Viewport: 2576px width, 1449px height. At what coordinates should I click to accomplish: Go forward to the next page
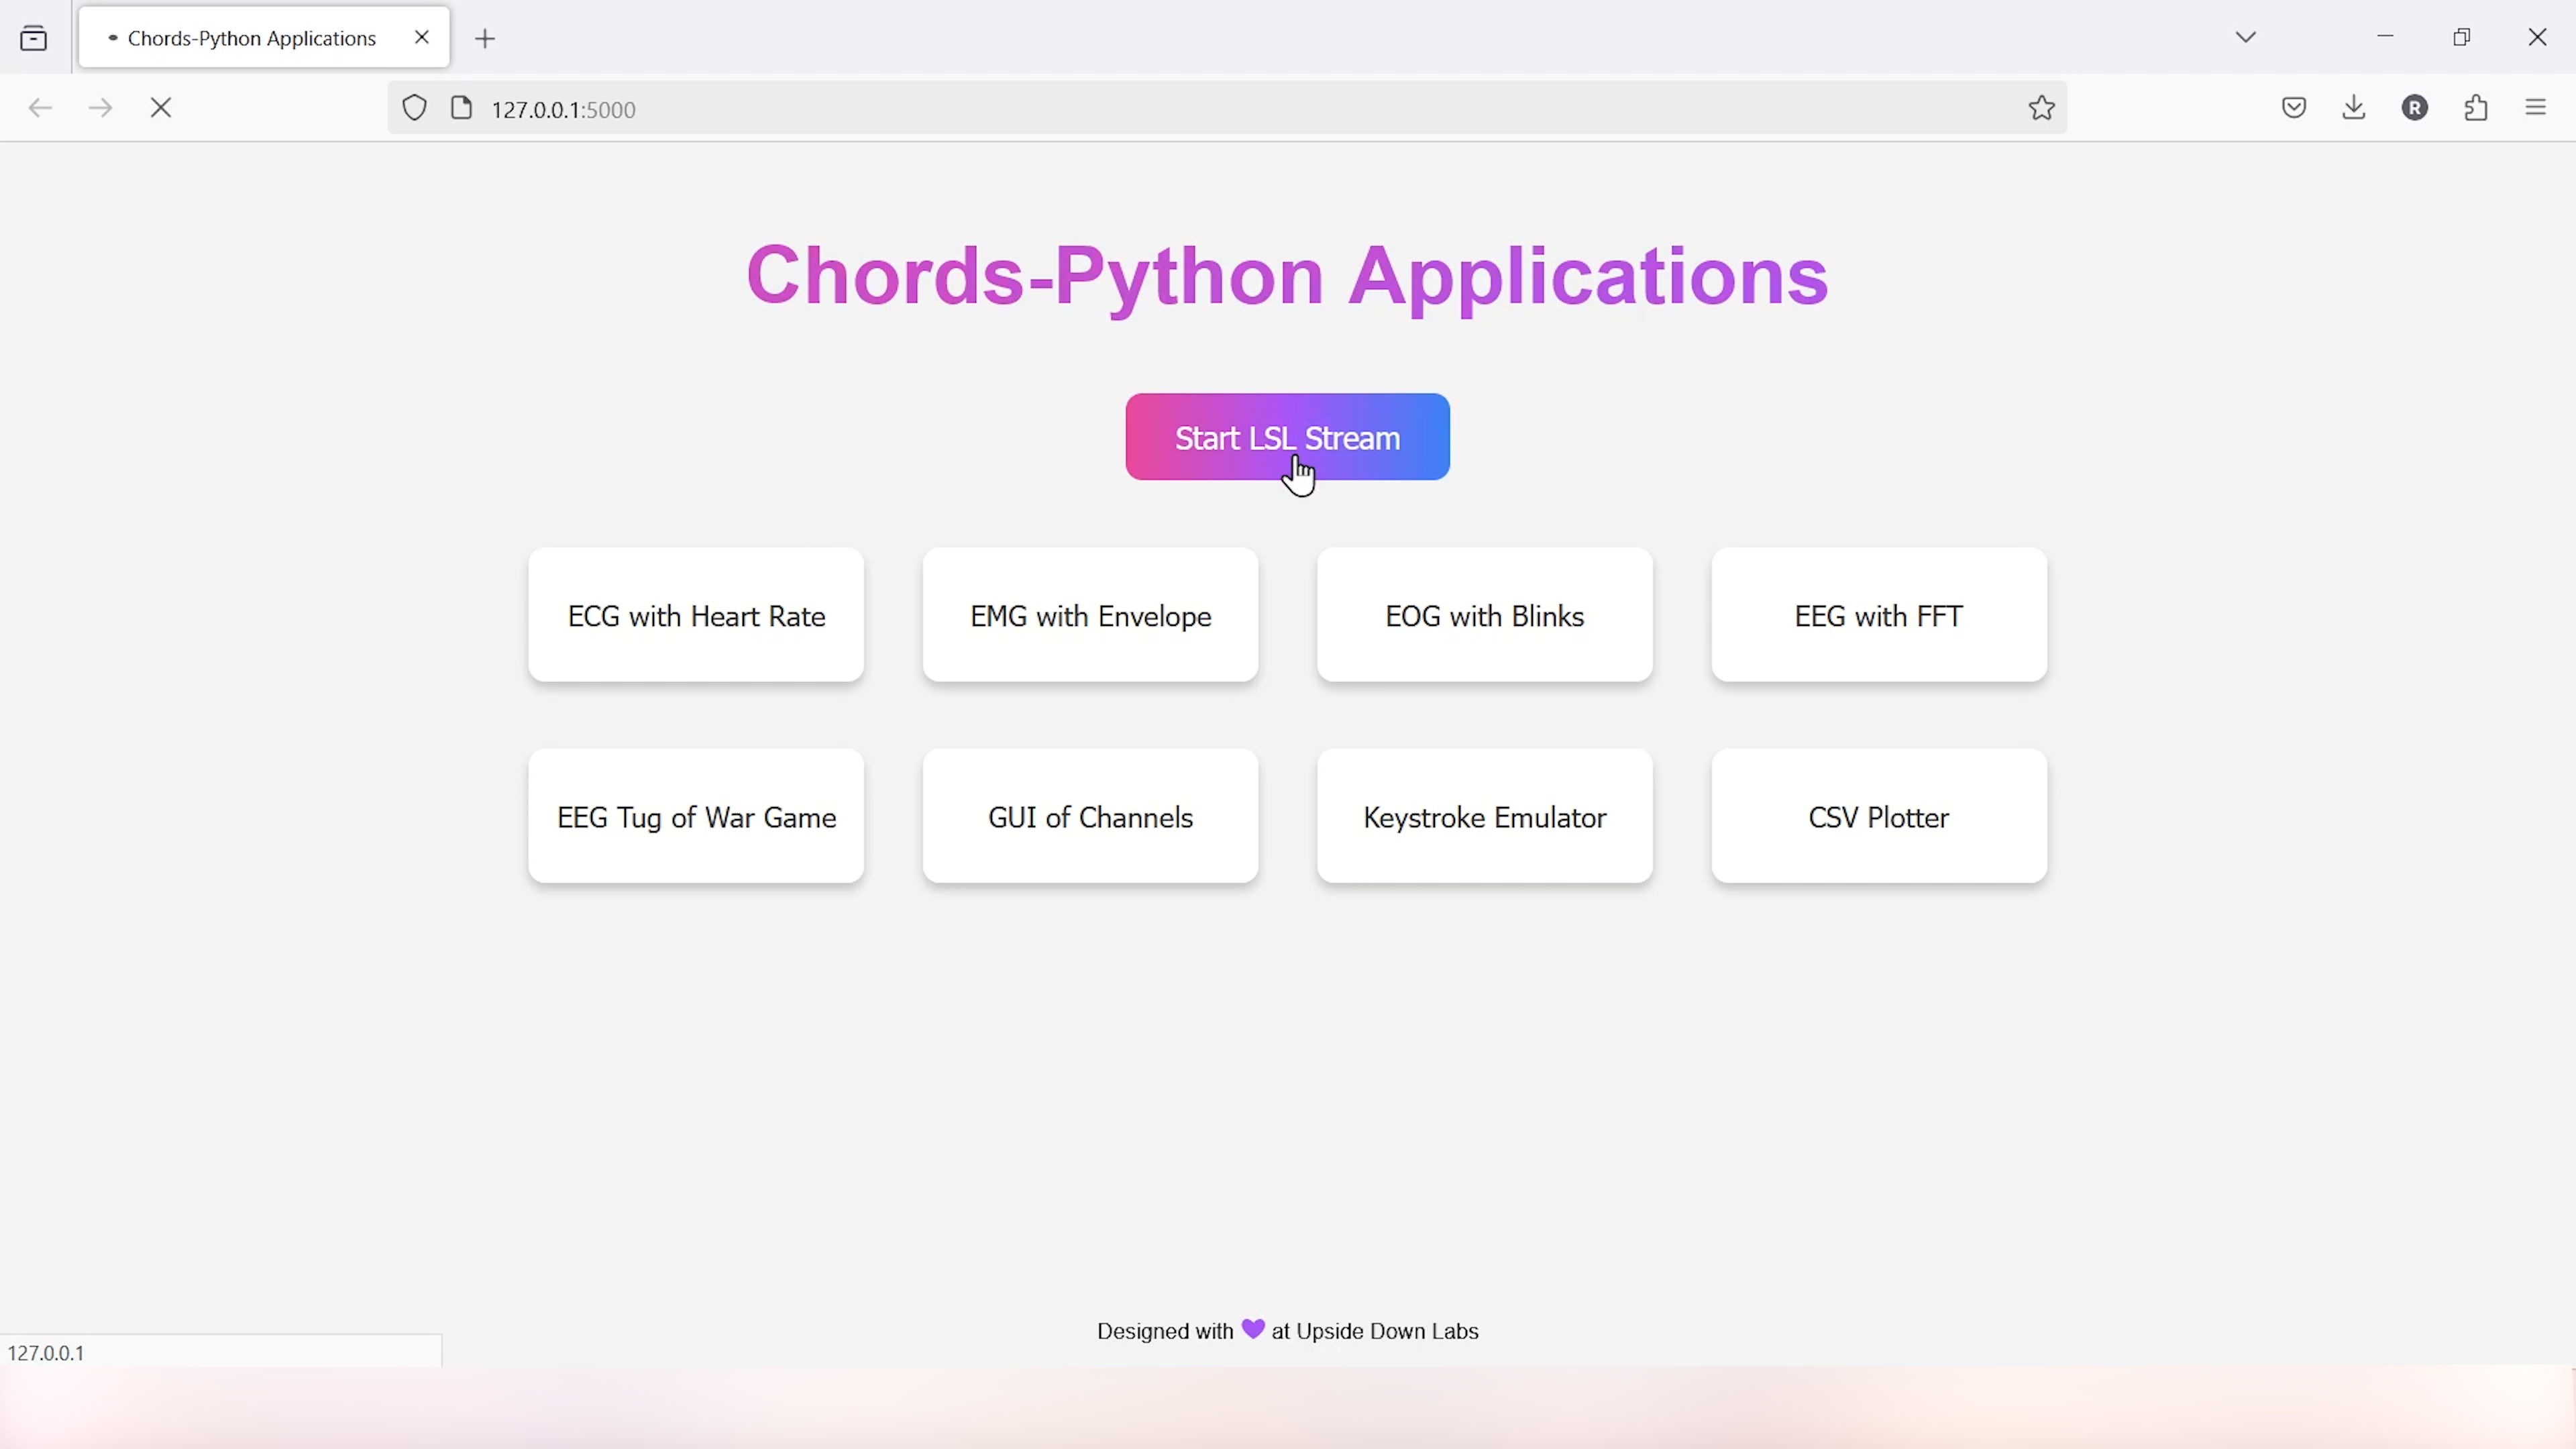100,108
